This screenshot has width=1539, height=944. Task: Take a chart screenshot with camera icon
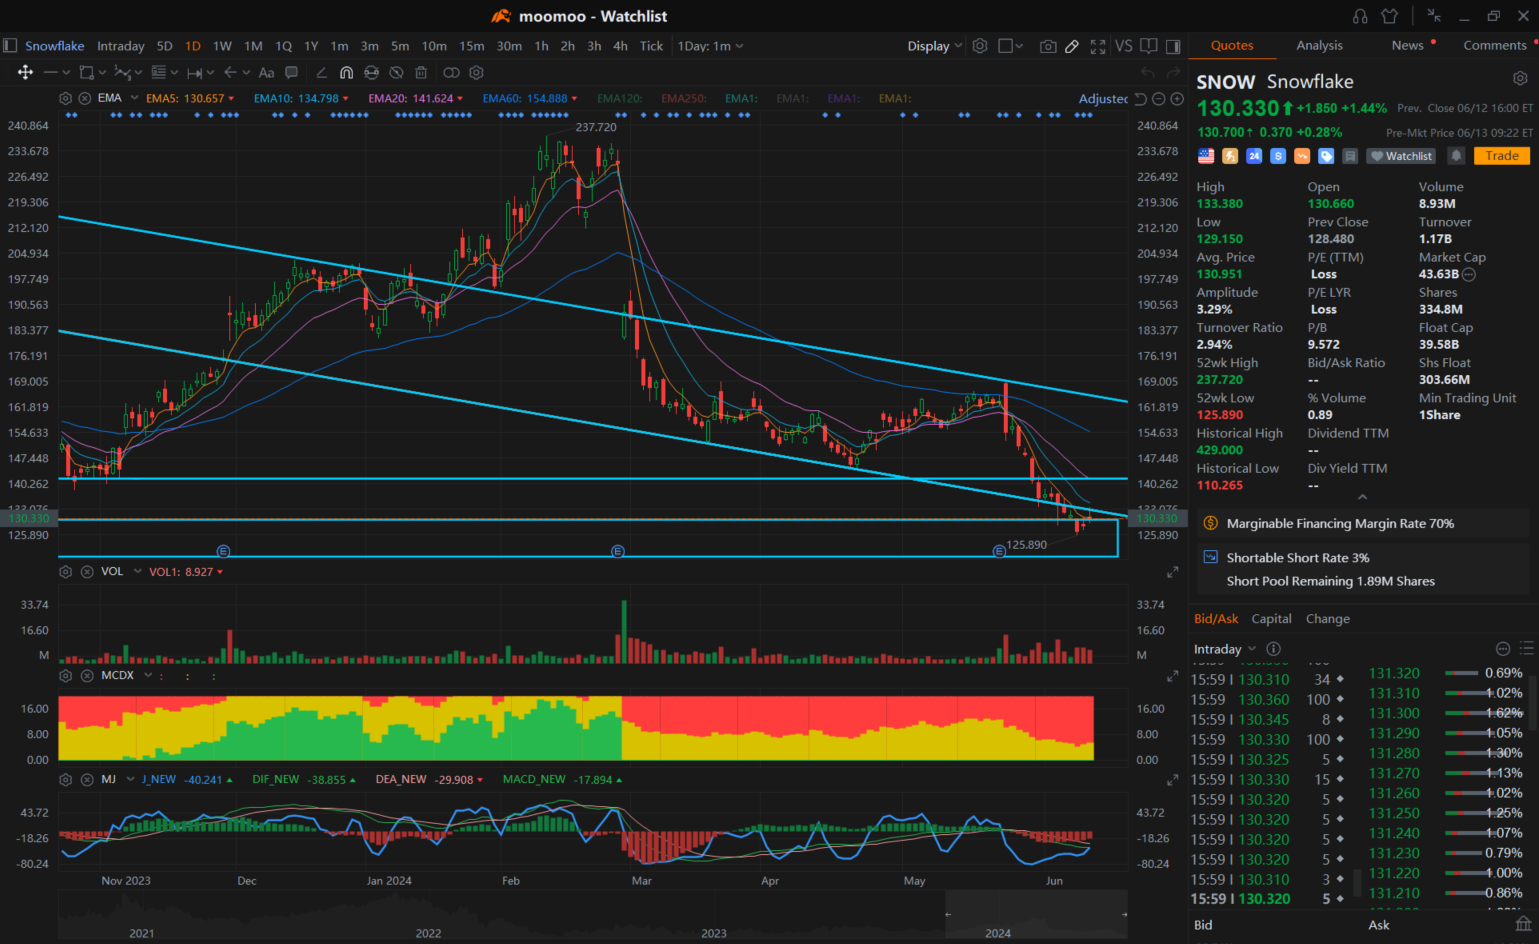tap(1047, 46)
